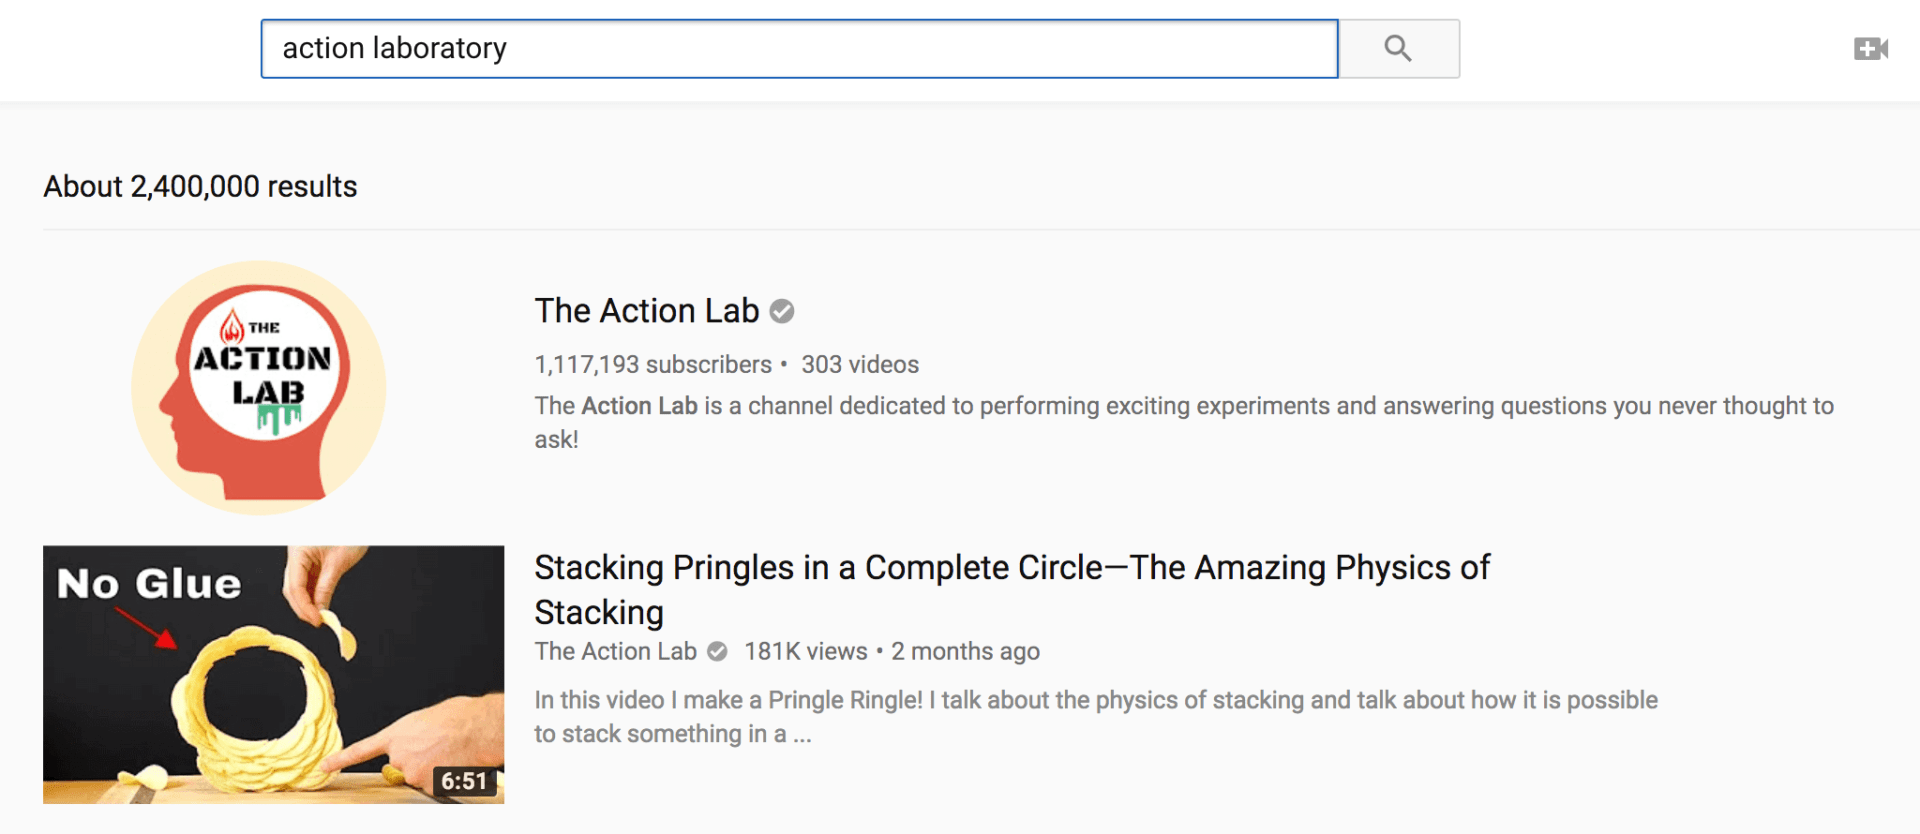Screen dimensions: 1920x834
Task: Click the 1,117,193 subscribers count
Action: pyautogui.click(x=652, y=365)
